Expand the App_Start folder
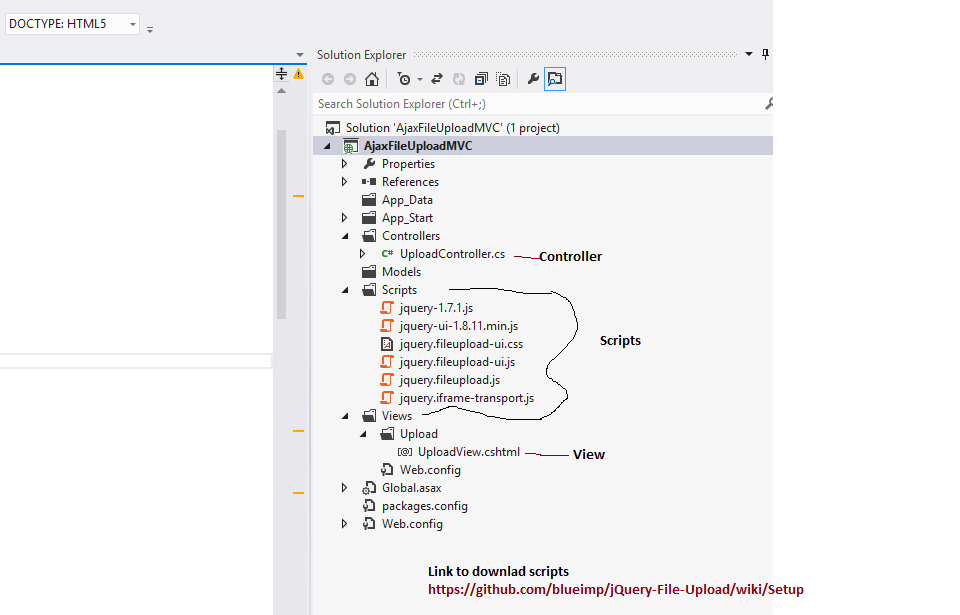Image resolution: width=960 pixels, height=615 pixels. pyautogui.click(x=345, y=218)
